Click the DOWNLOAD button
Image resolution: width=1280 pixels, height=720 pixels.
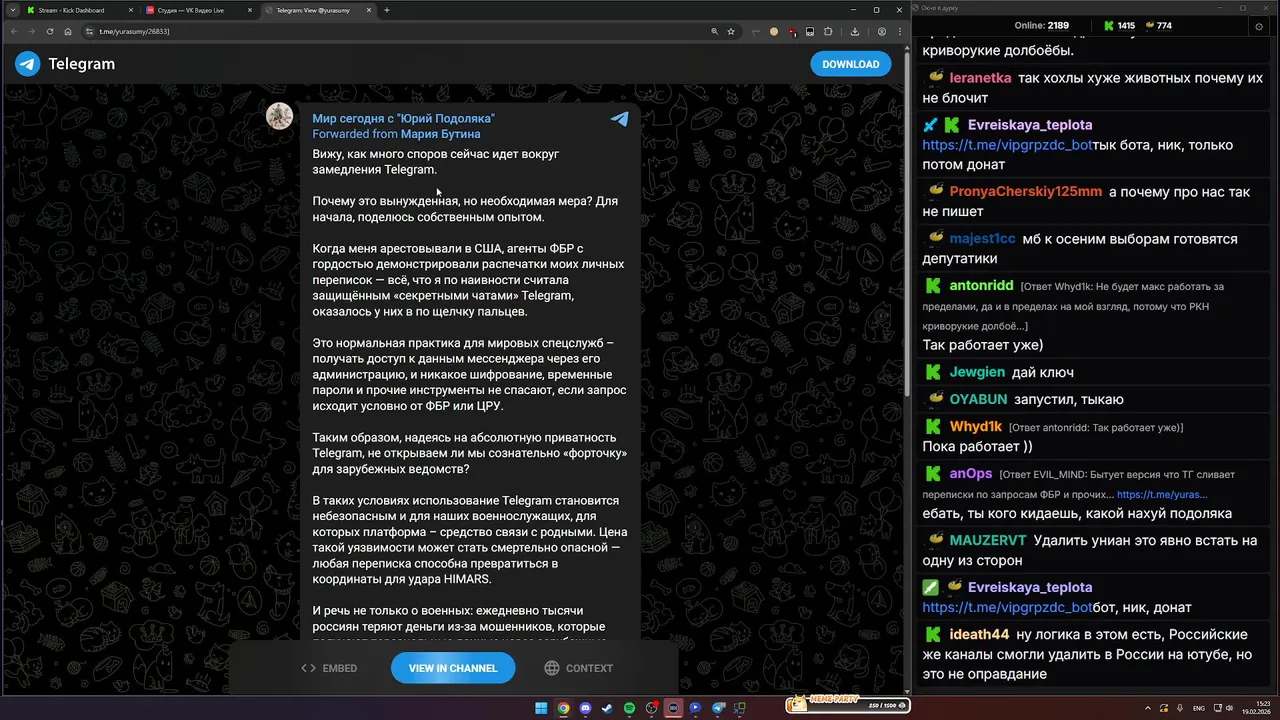pos(850,64)
